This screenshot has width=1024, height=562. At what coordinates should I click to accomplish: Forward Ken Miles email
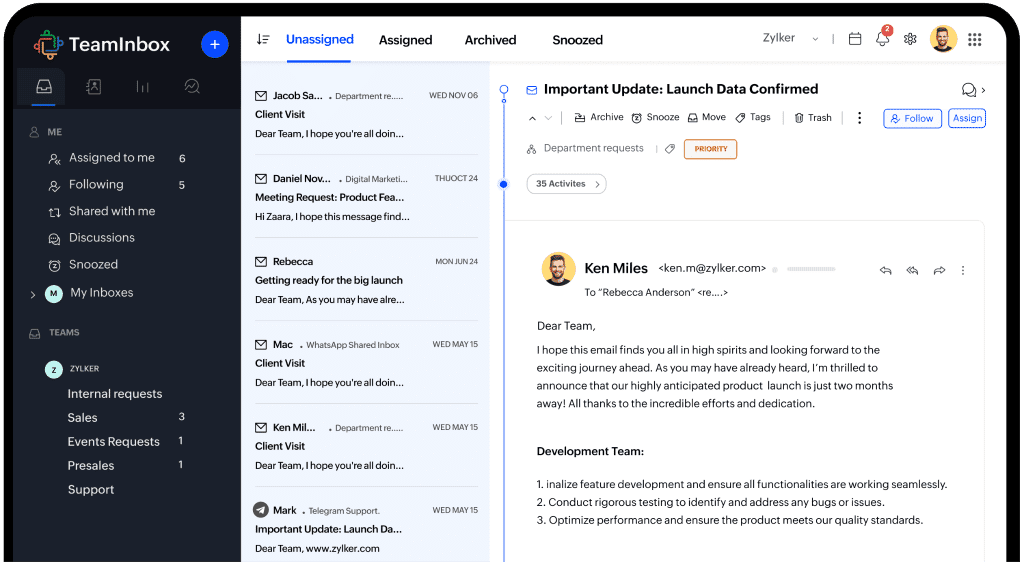click(939, 270)
